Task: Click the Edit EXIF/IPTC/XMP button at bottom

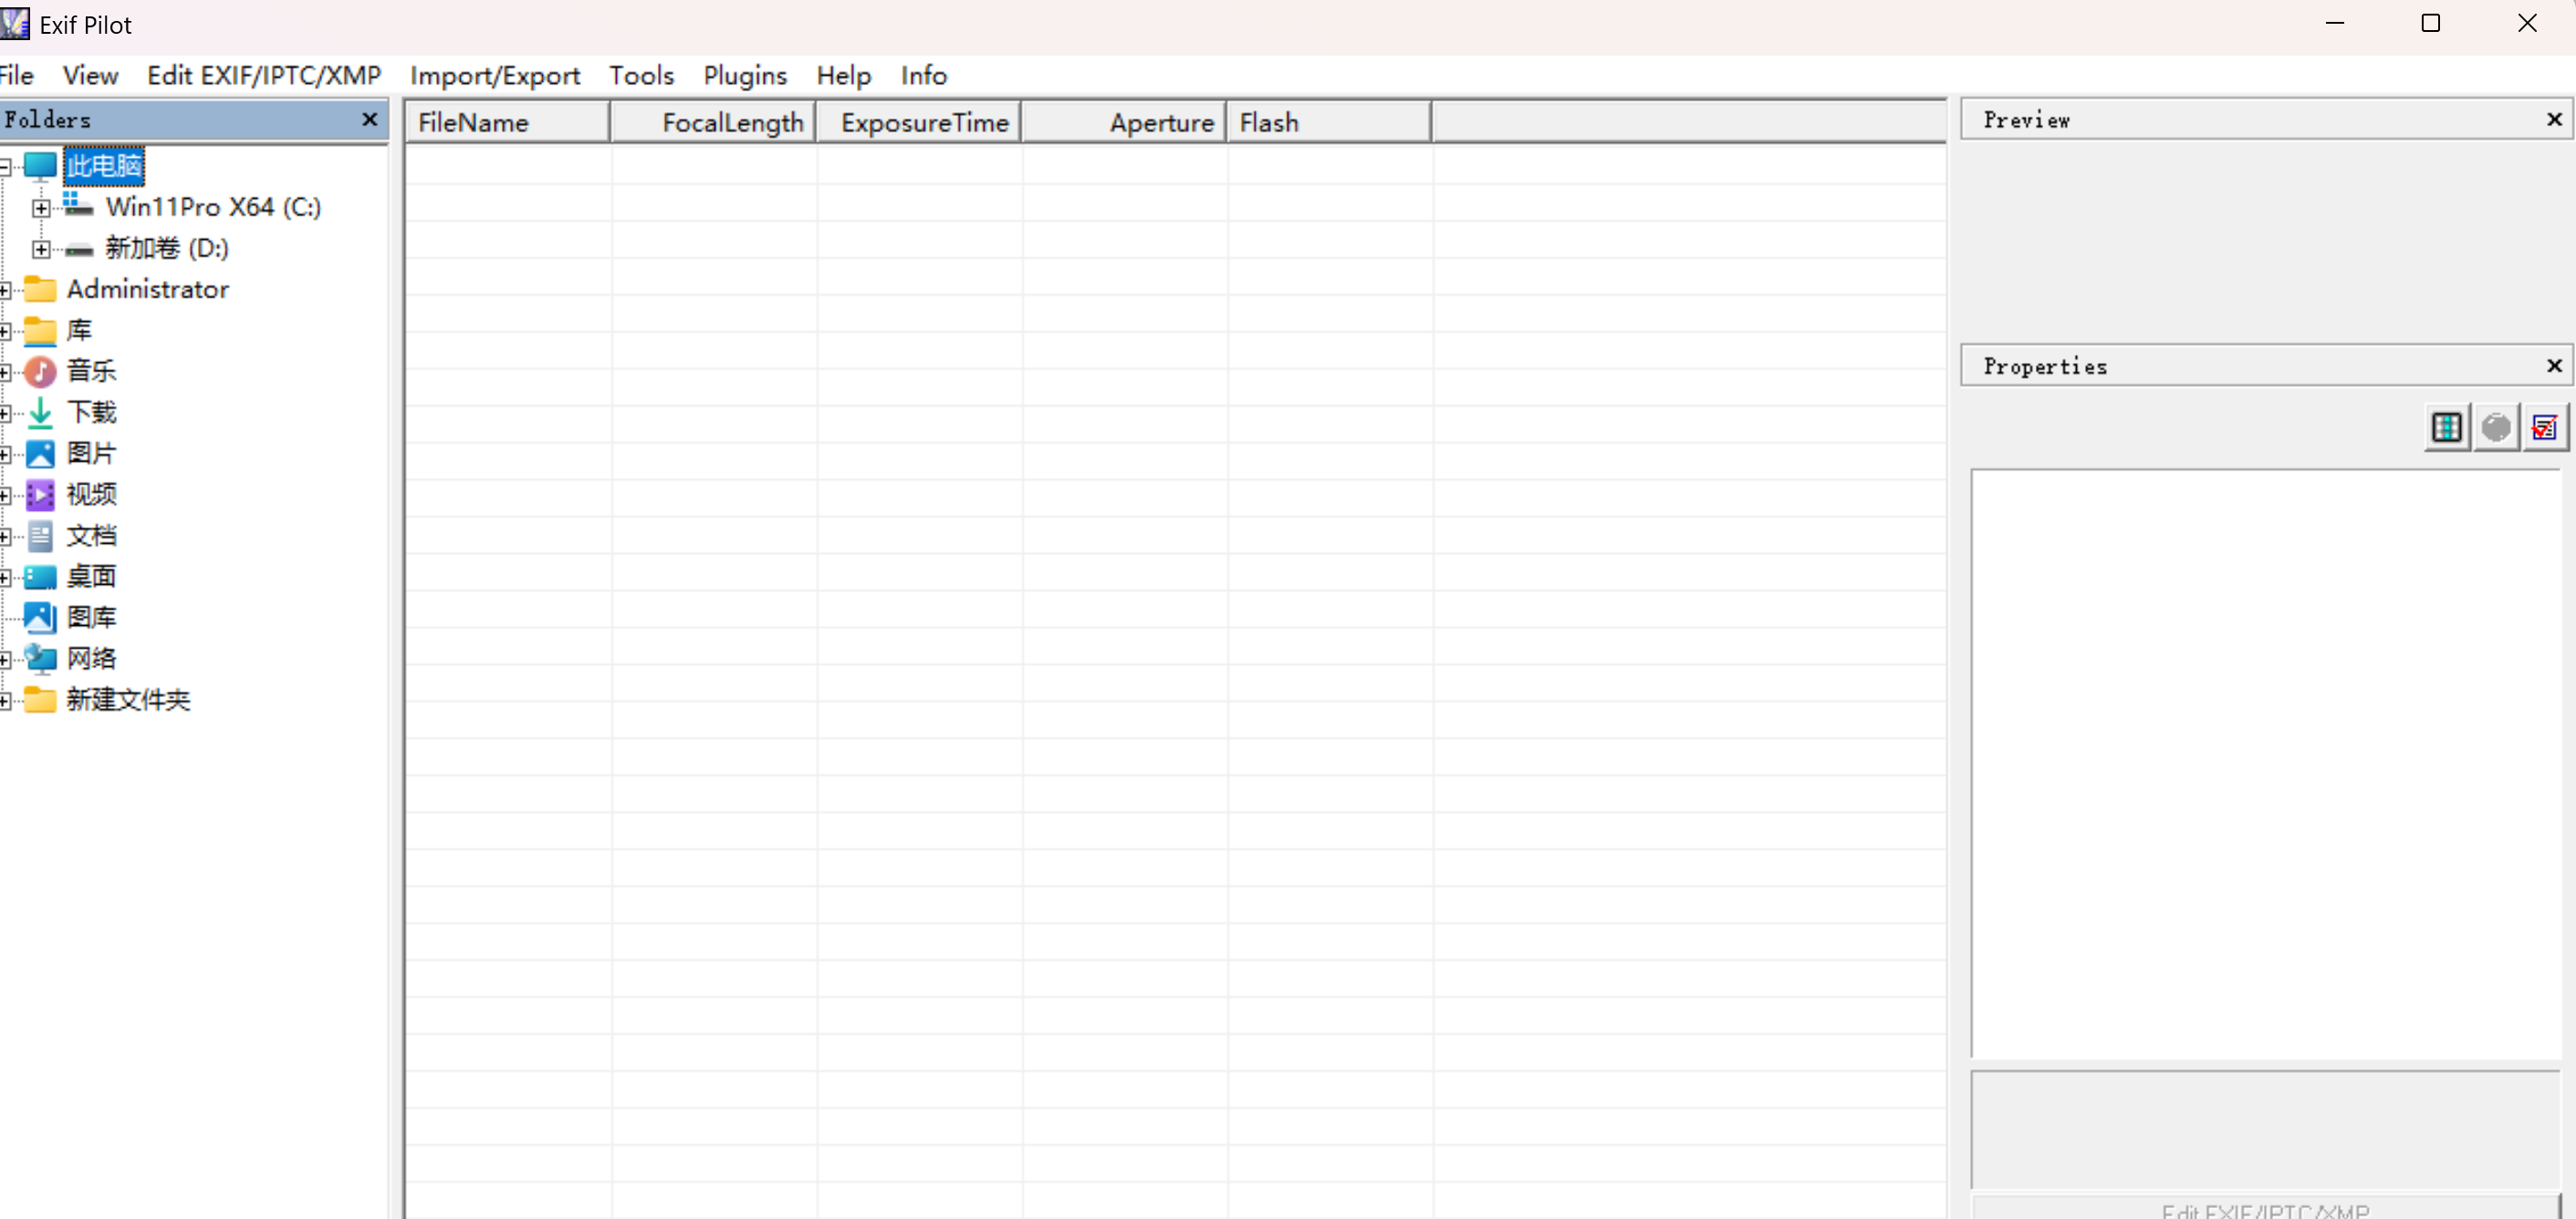Action: (2265, 1207)
